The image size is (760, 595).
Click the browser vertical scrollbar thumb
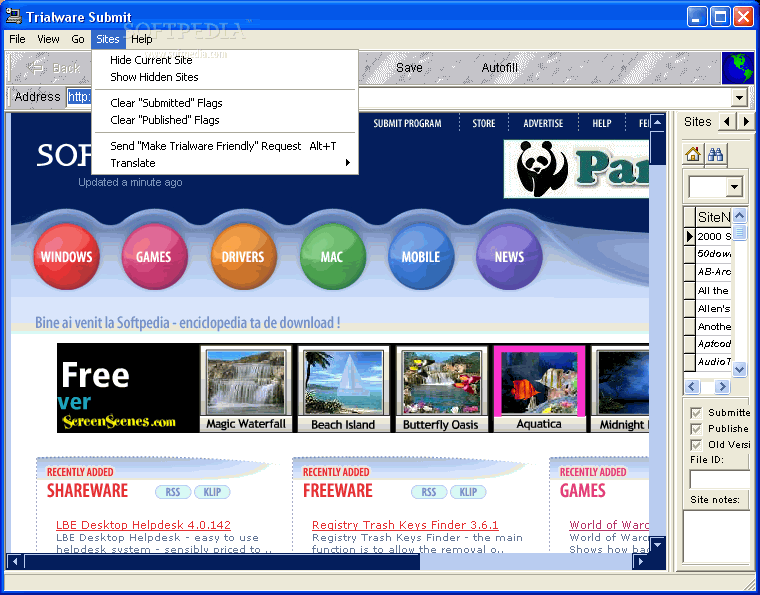[657, 148]
